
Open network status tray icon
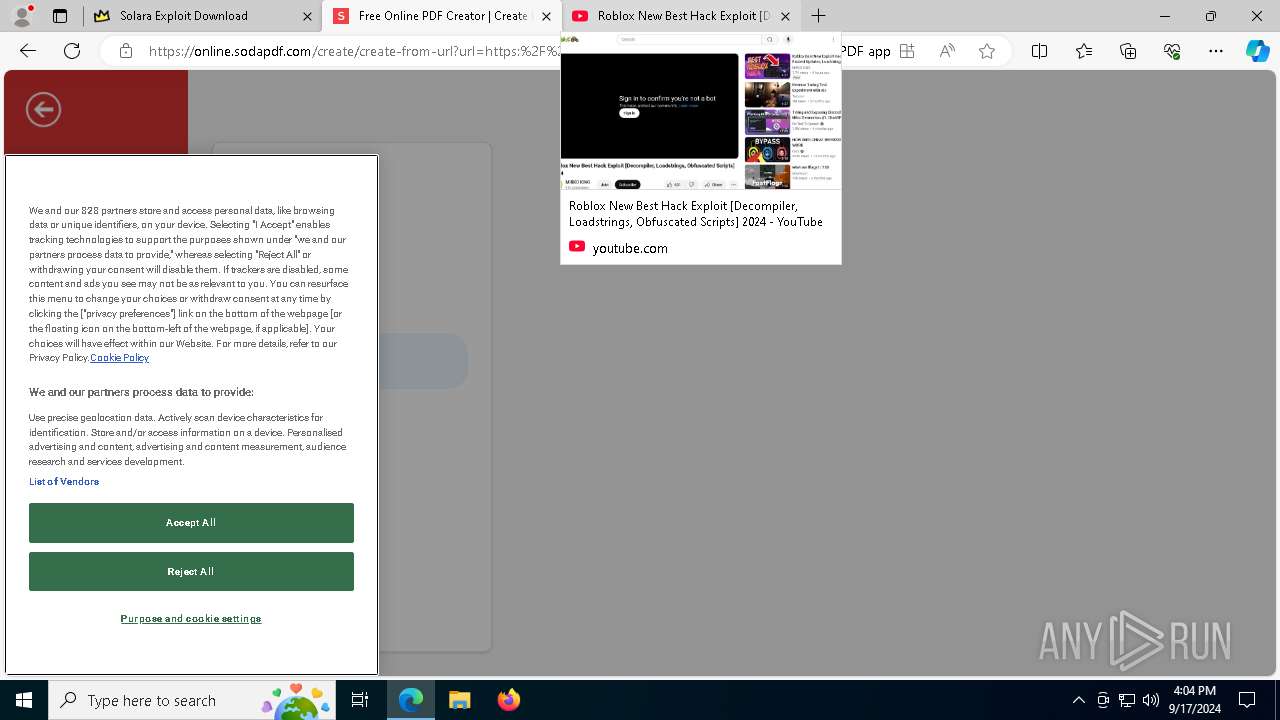pyautogui.click(x=1127, y=700)
